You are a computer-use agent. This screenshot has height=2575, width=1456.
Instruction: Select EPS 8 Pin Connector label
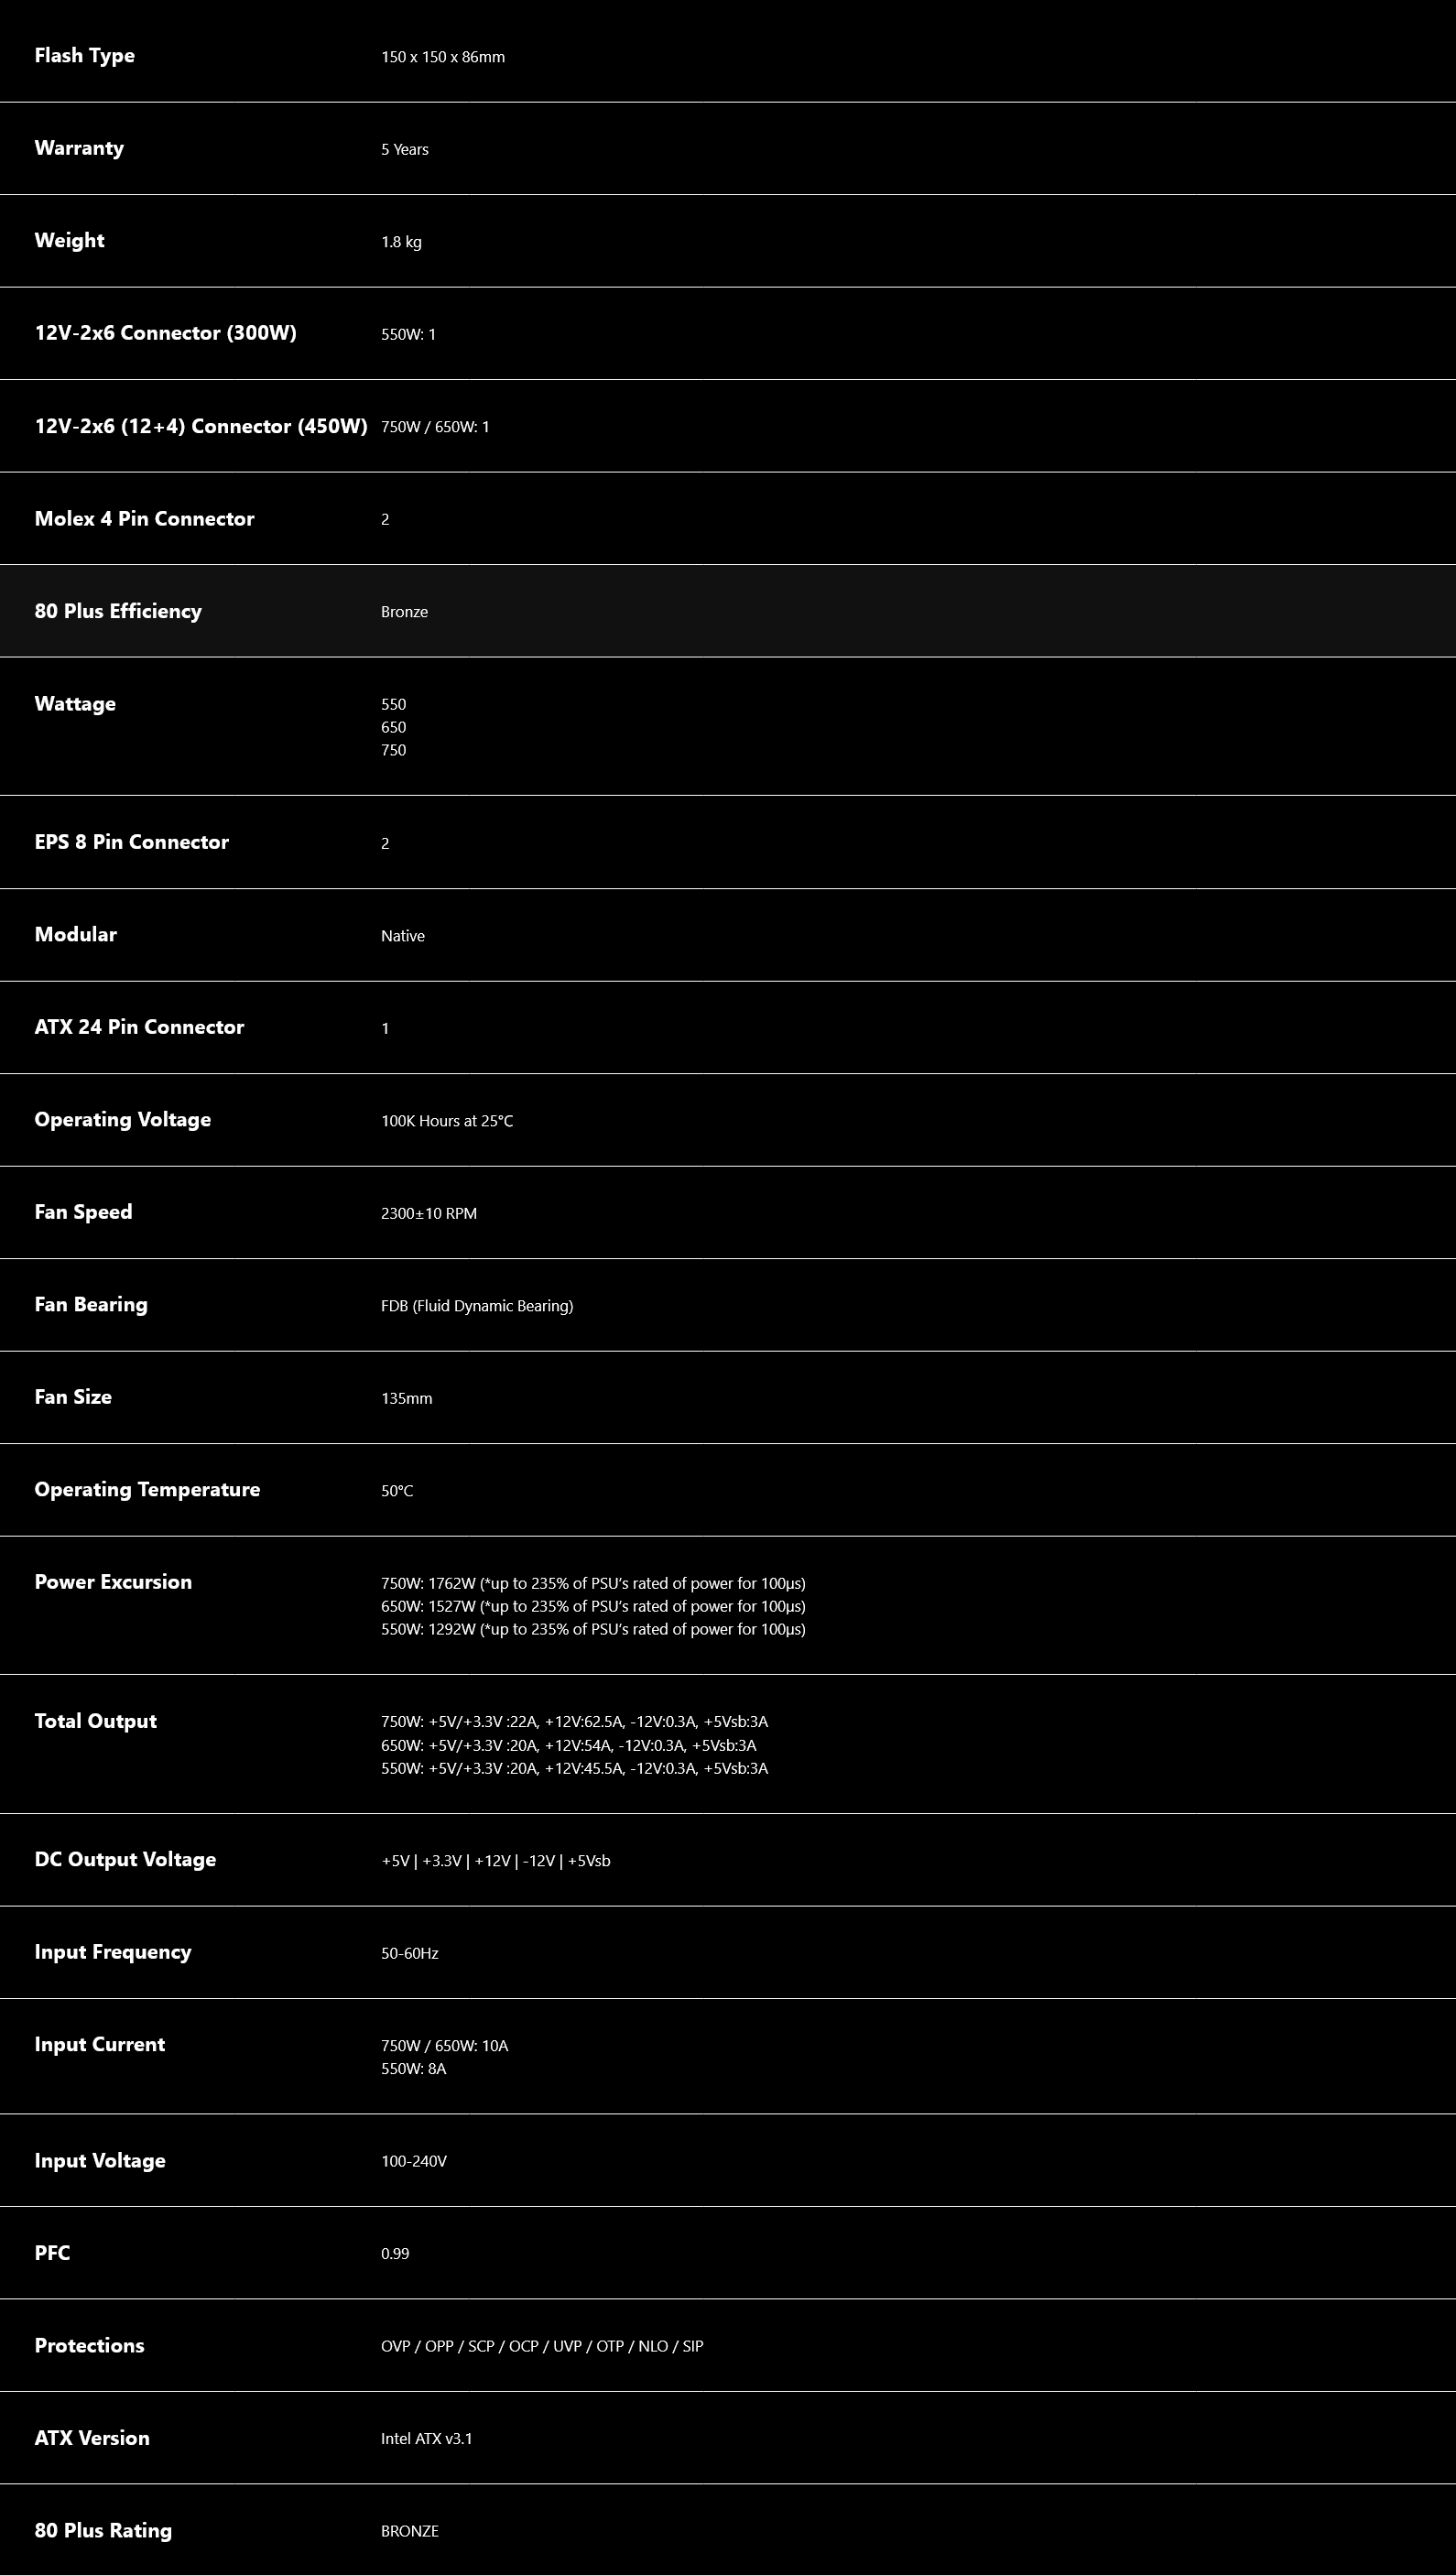pyautogui.click(x=131, y=842)
